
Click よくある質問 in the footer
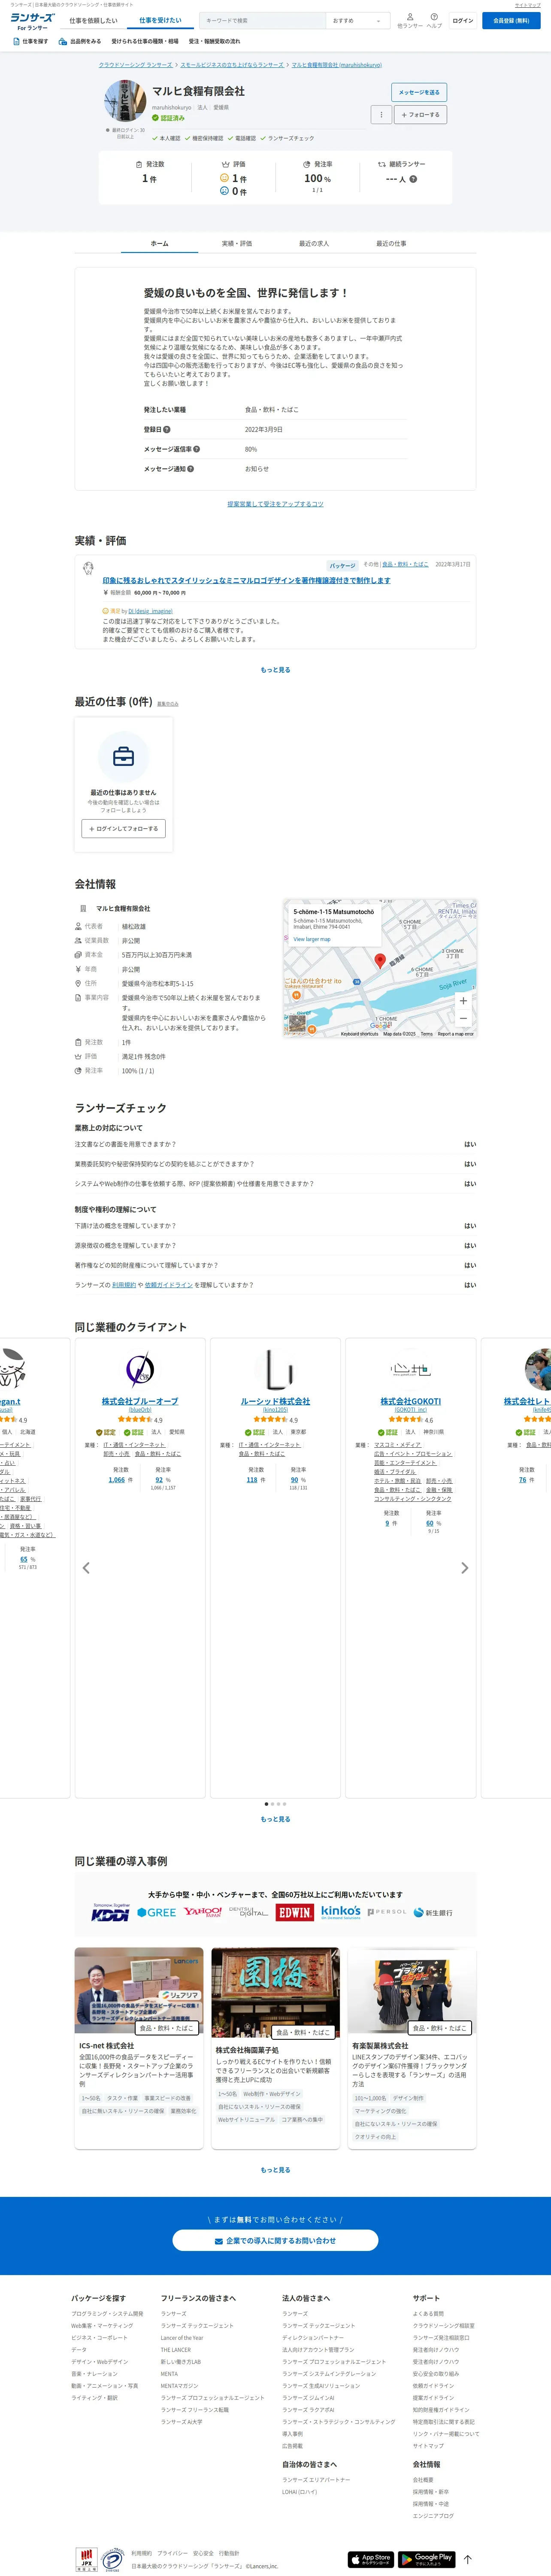428,2314
